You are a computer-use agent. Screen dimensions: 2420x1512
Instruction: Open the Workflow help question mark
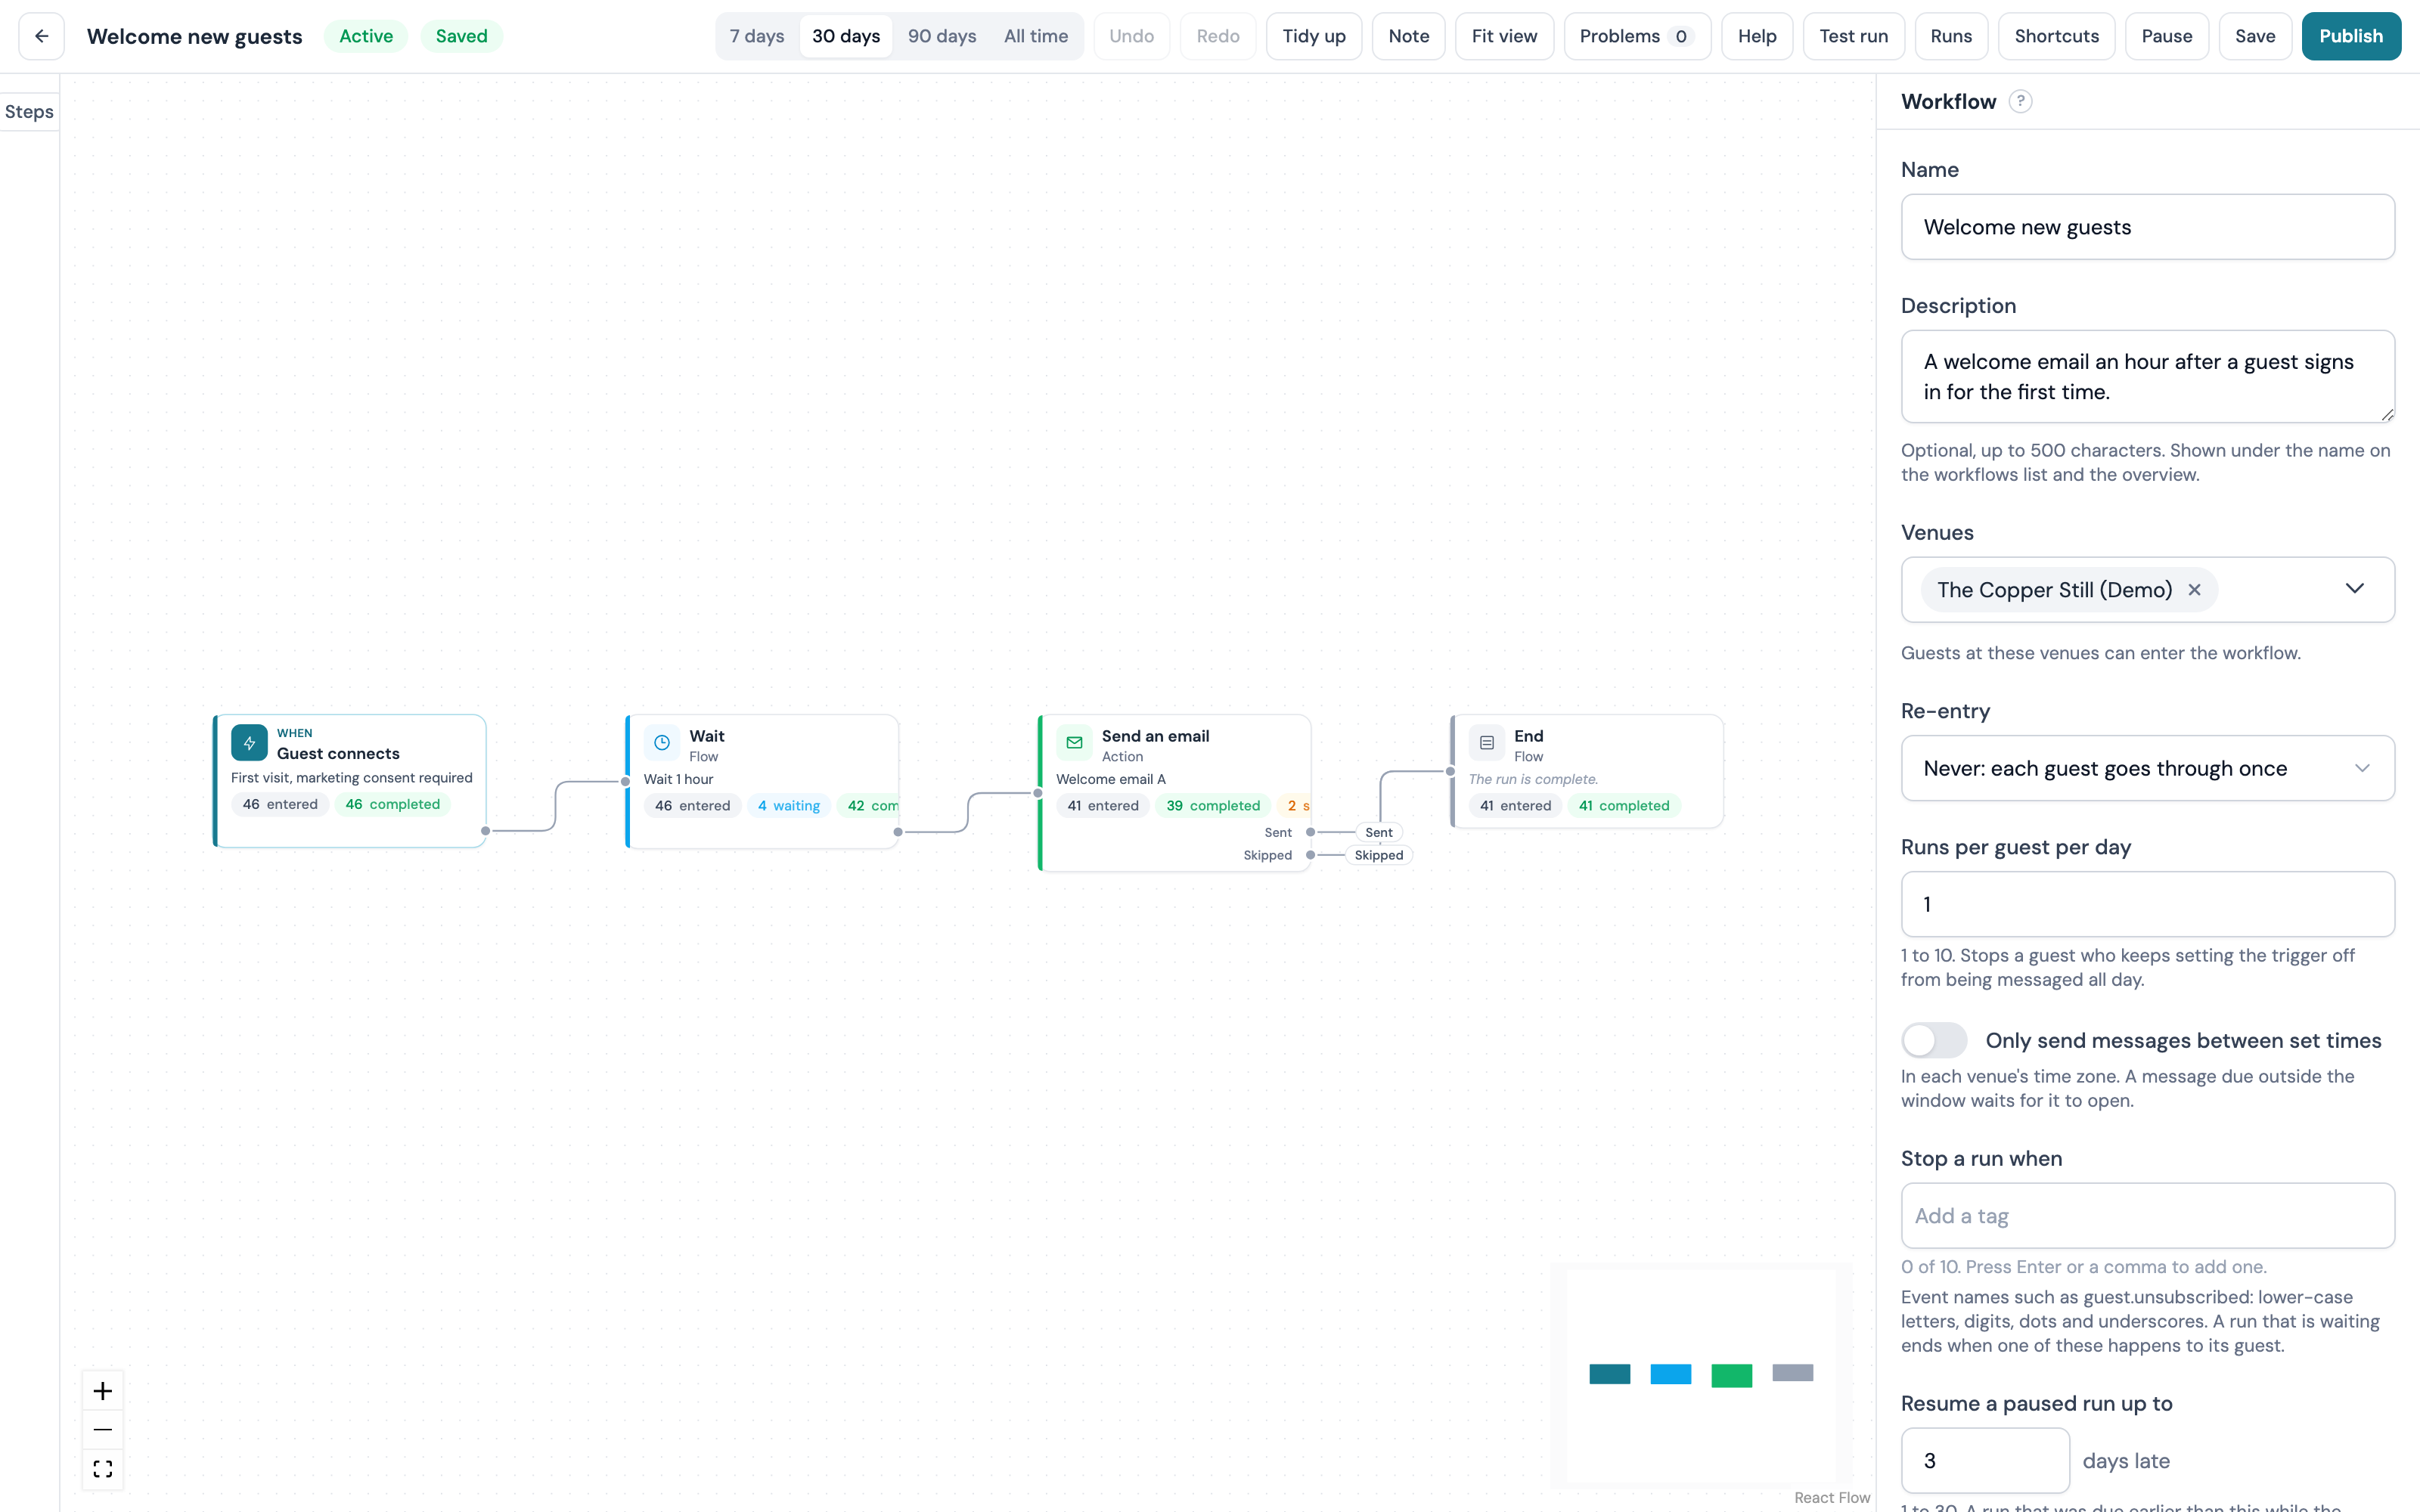[x=2020, y=101]
